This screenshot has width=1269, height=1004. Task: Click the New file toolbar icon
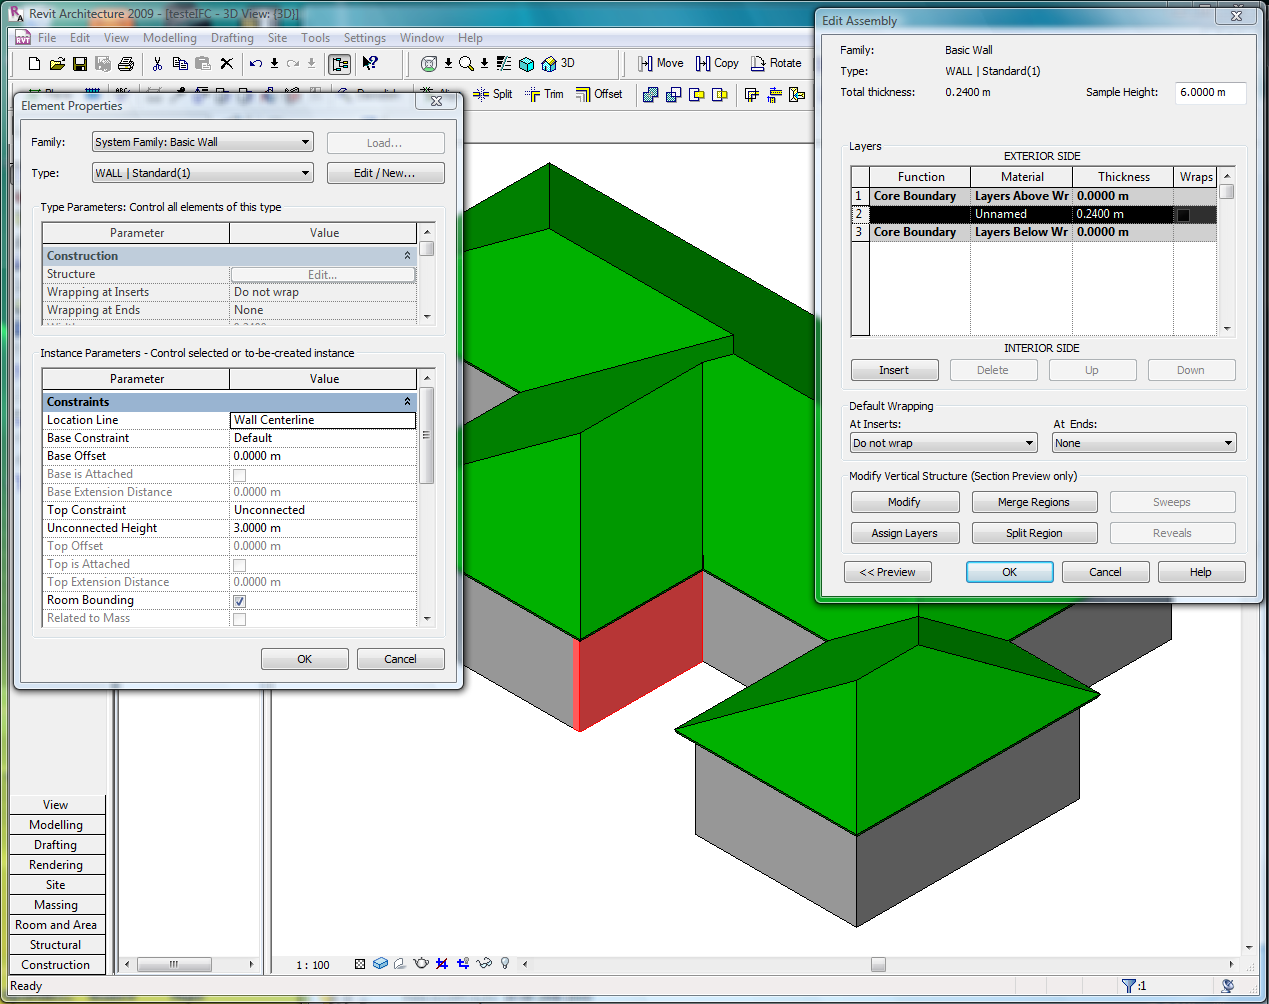point(34,63)
